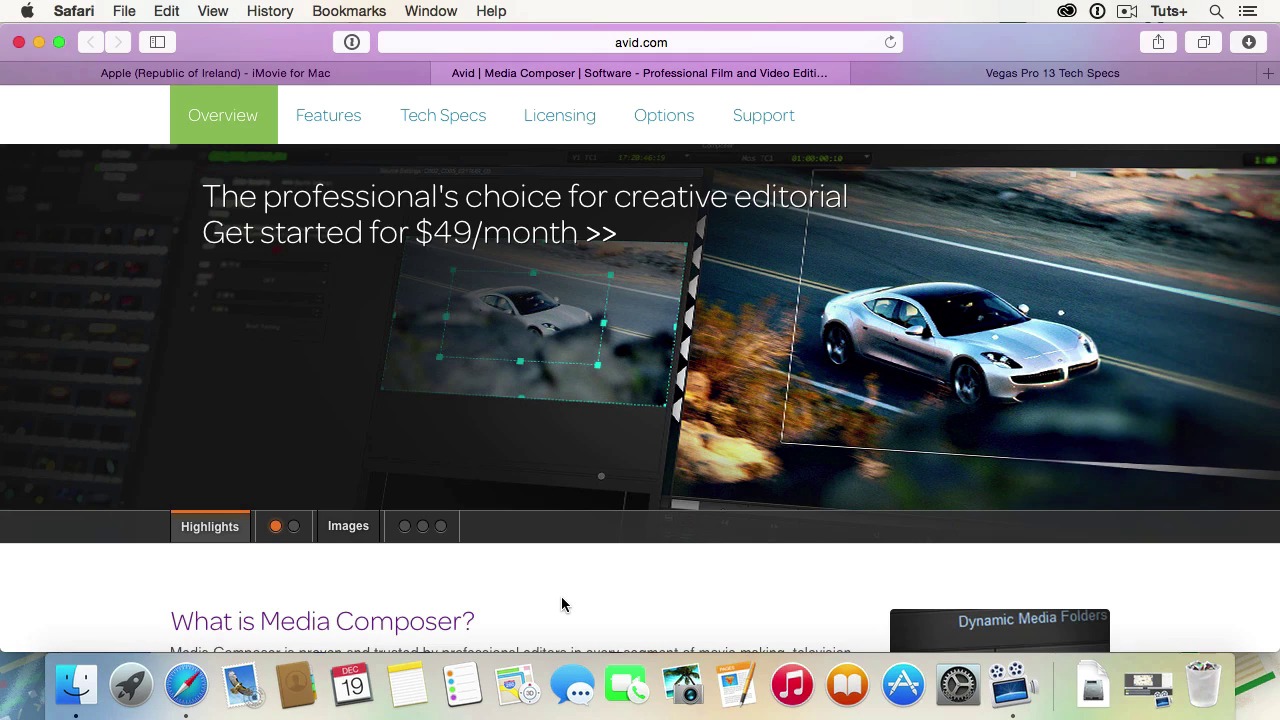
Task: Click the 'What is Media Composer?' heading
Action: tap(322, 621)
